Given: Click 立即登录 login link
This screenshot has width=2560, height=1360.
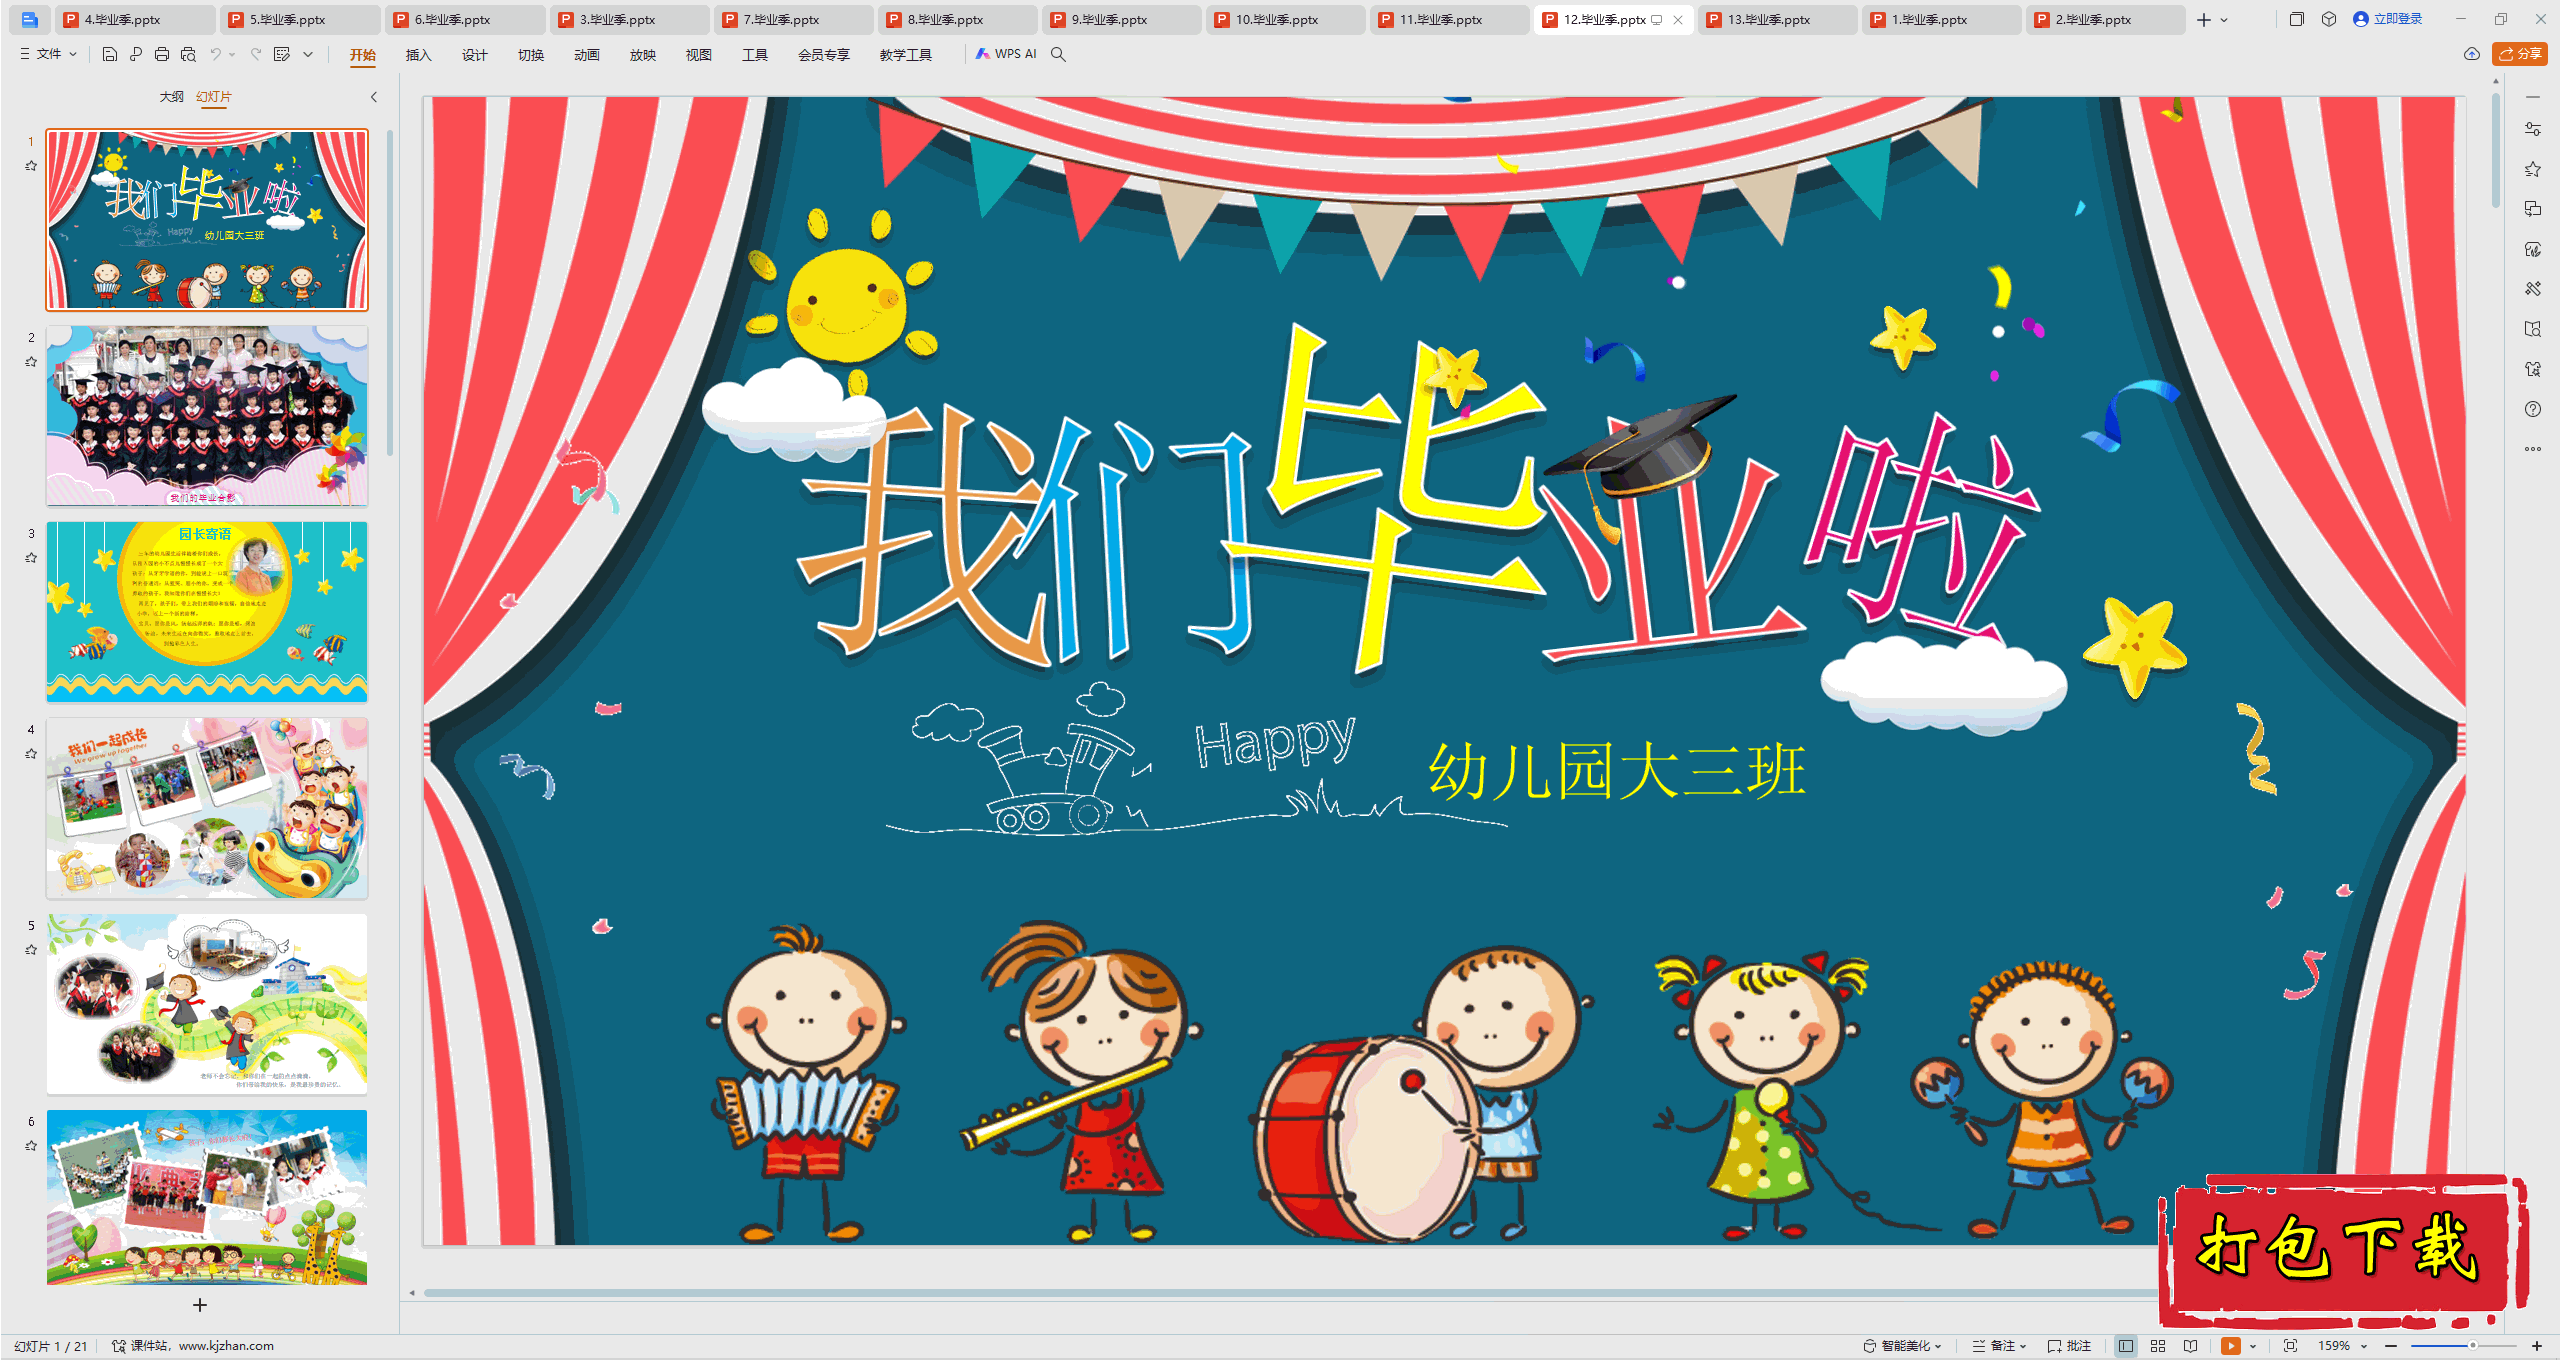Looking at the screenshot, I should [2388, 19].
